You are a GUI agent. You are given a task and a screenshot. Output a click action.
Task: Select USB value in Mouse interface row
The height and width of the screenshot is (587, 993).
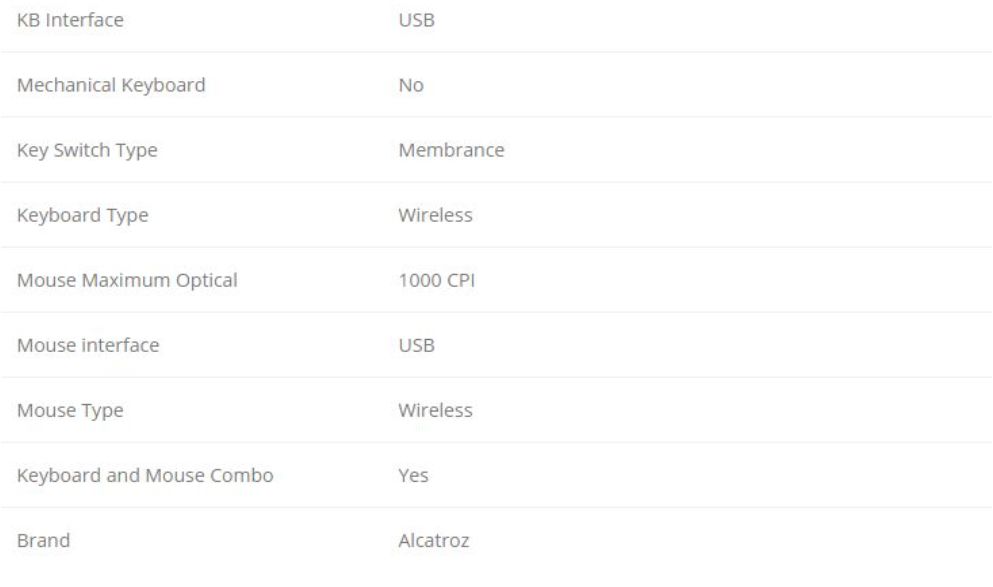click(417, 346)
